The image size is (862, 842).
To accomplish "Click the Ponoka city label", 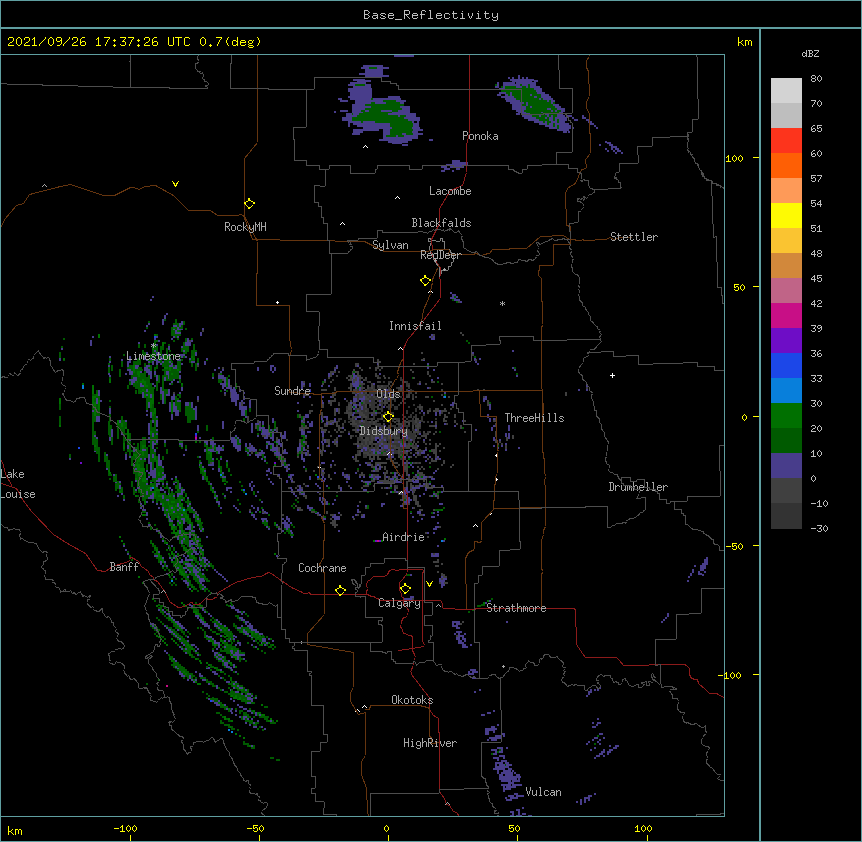I will [480, 136].
